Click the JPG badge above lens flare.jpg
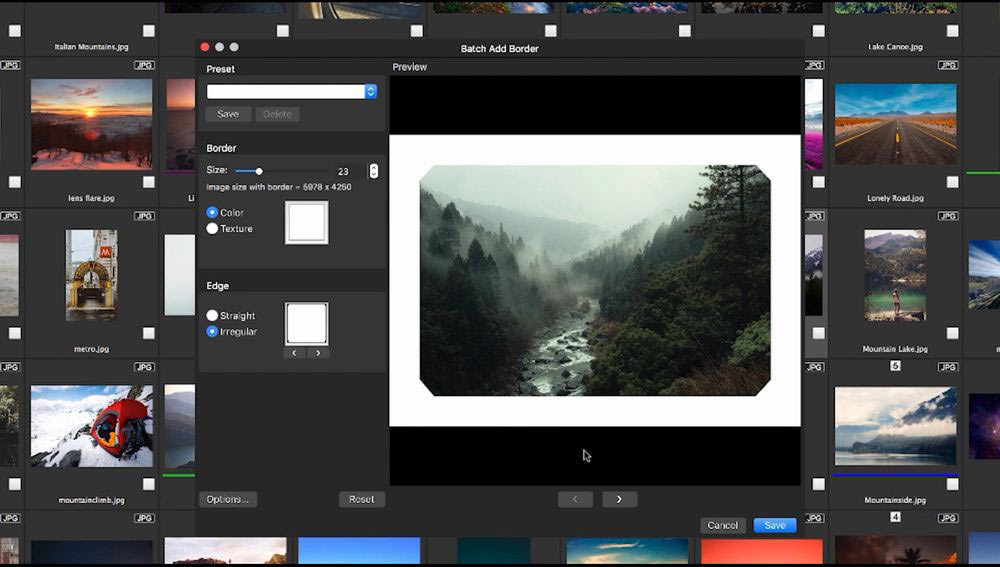 (144, 65)
